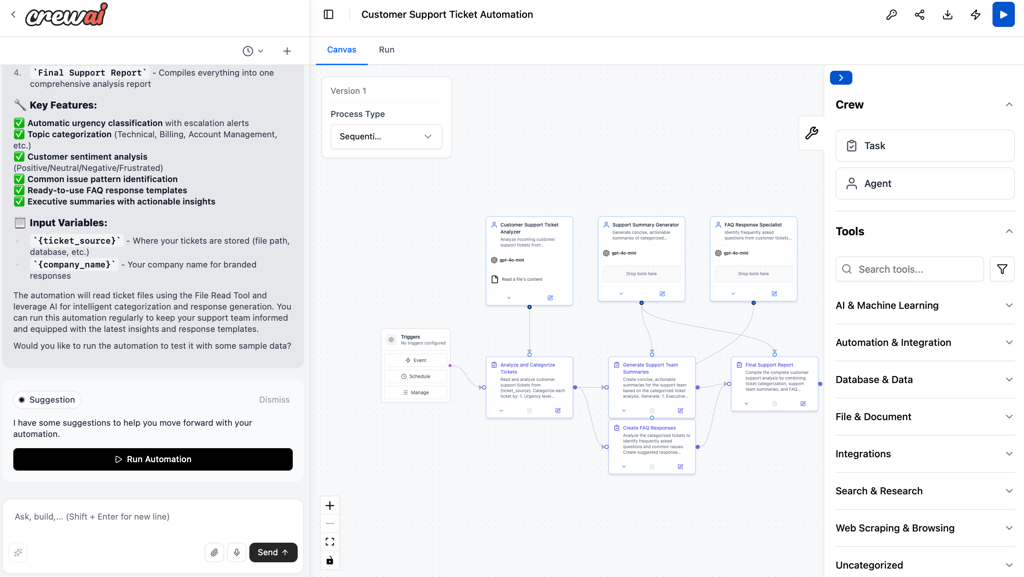Expand the Search & Research category
Screen dimensions: 1024x577
[925, 491]
